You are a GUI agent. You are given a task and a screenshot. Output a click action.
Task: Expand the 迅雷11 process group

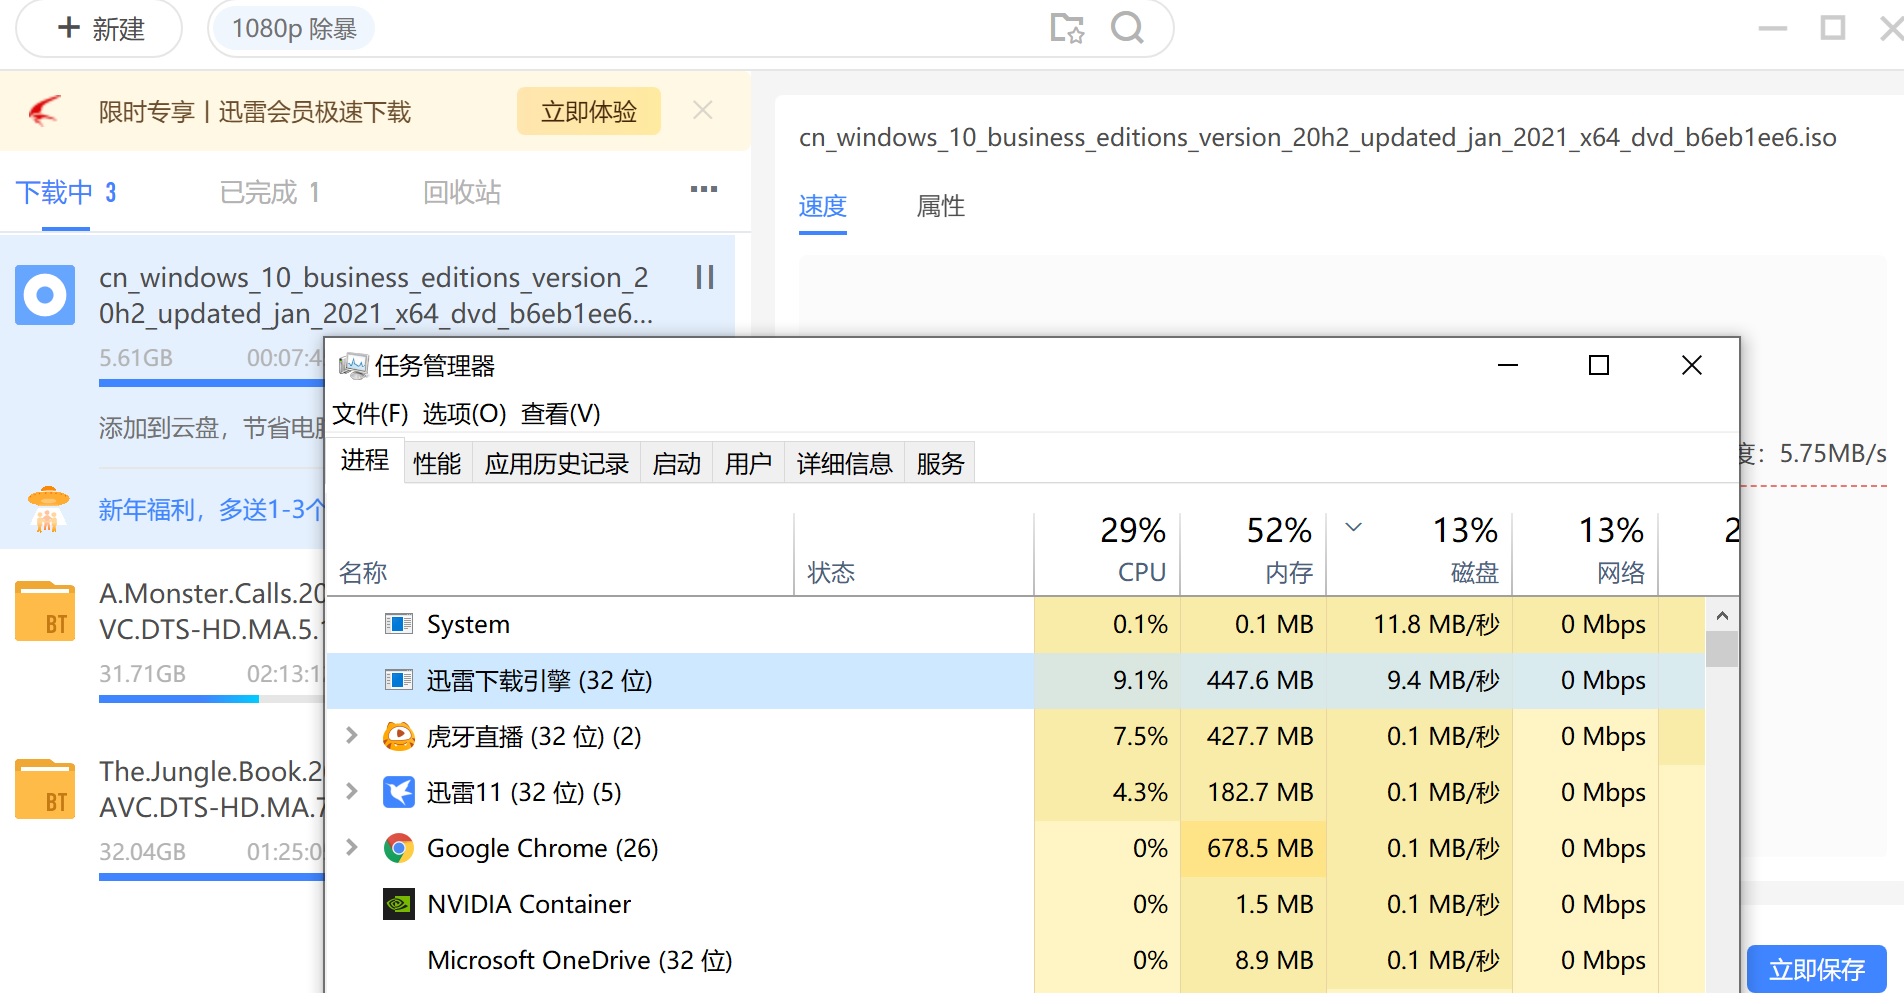(x=351, y=792)
